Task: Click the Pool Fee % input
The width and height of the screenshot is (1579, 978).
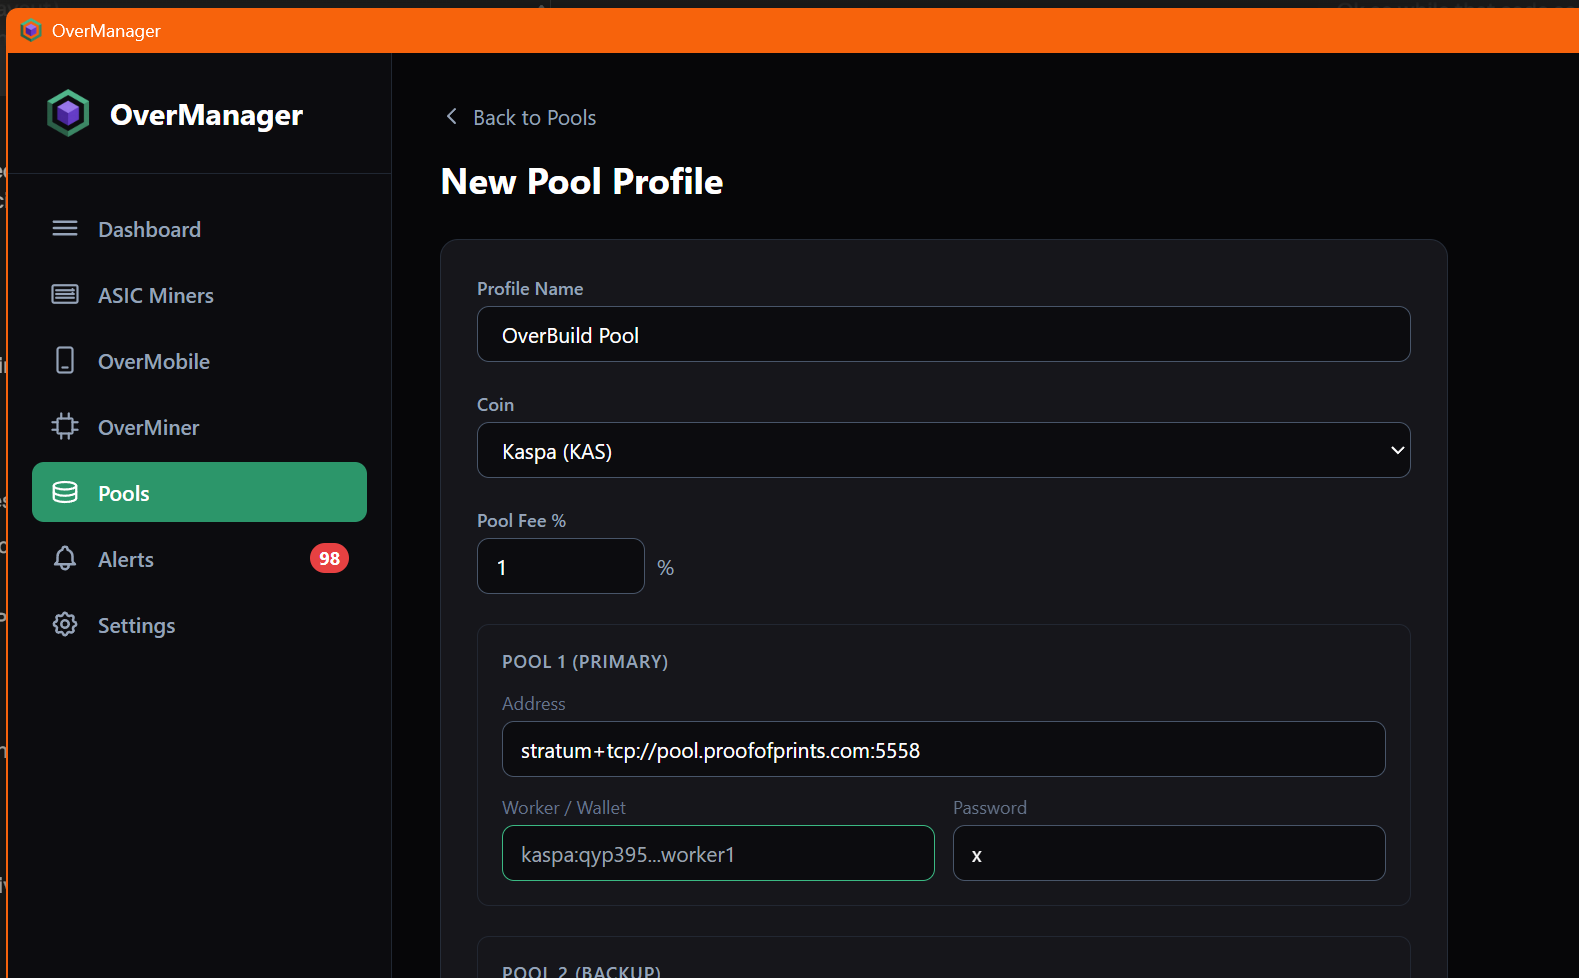Action: [561, 566]
